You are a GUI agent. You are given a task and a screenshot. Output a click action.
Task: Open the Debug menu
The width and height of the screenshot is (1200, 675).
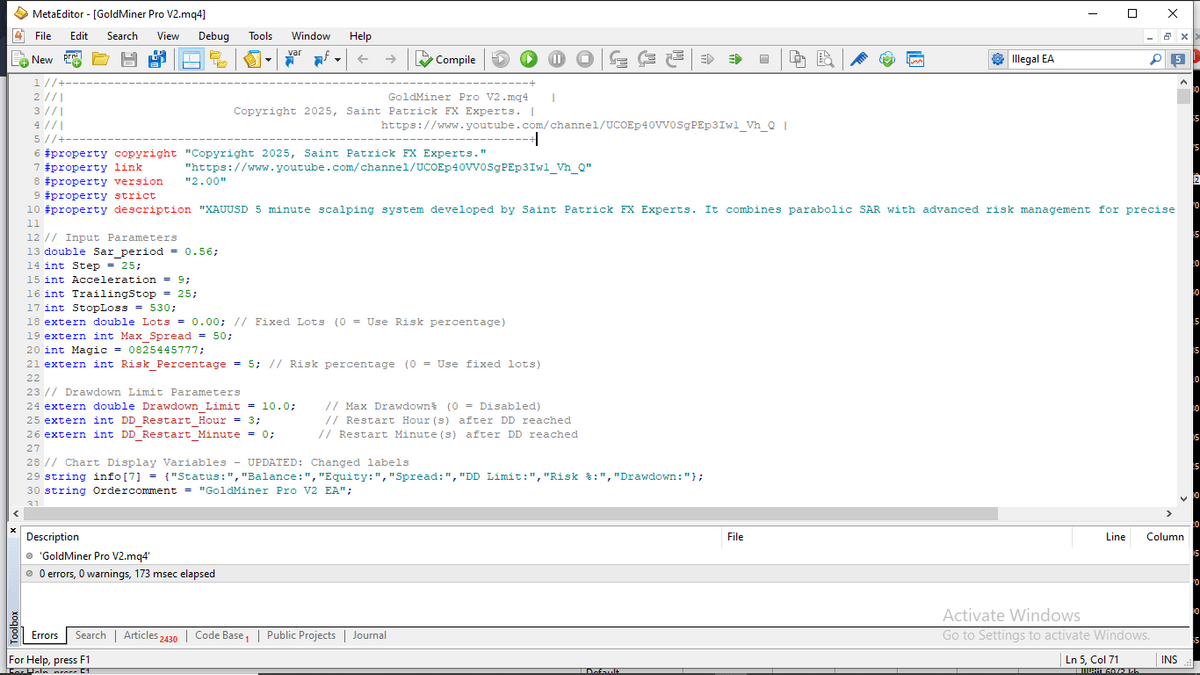click(x=213, y=36)
